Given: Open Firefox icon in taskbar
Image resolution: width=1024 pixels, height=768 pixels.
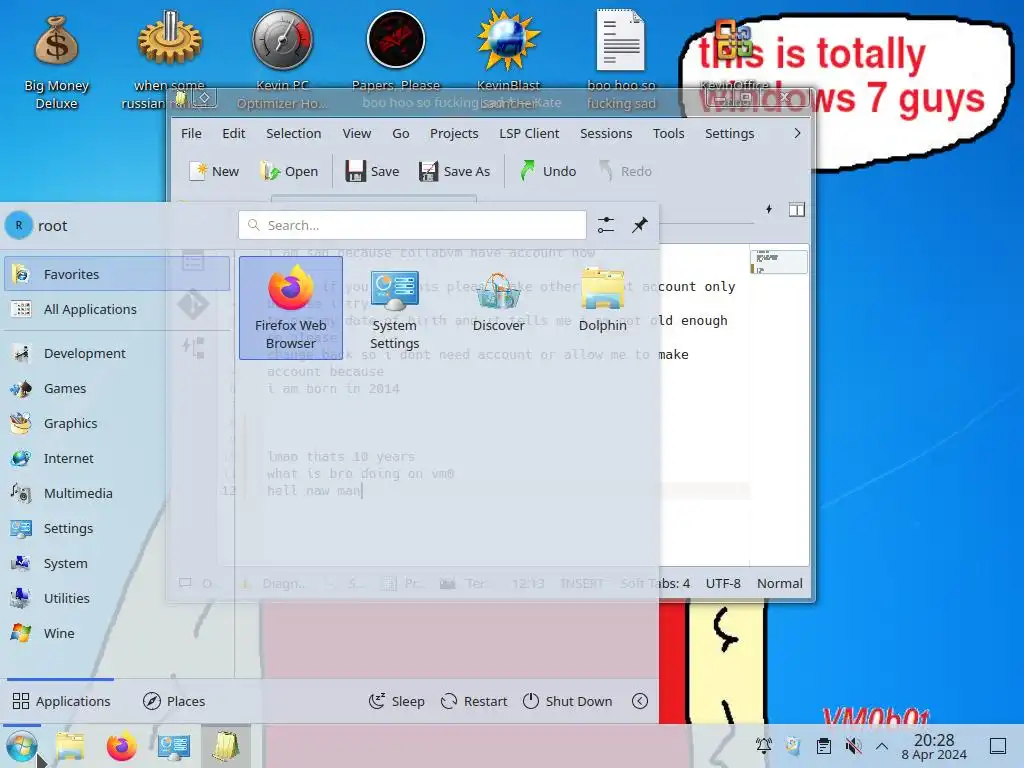Looking at the screenshot, I should (x=121, y=746).
